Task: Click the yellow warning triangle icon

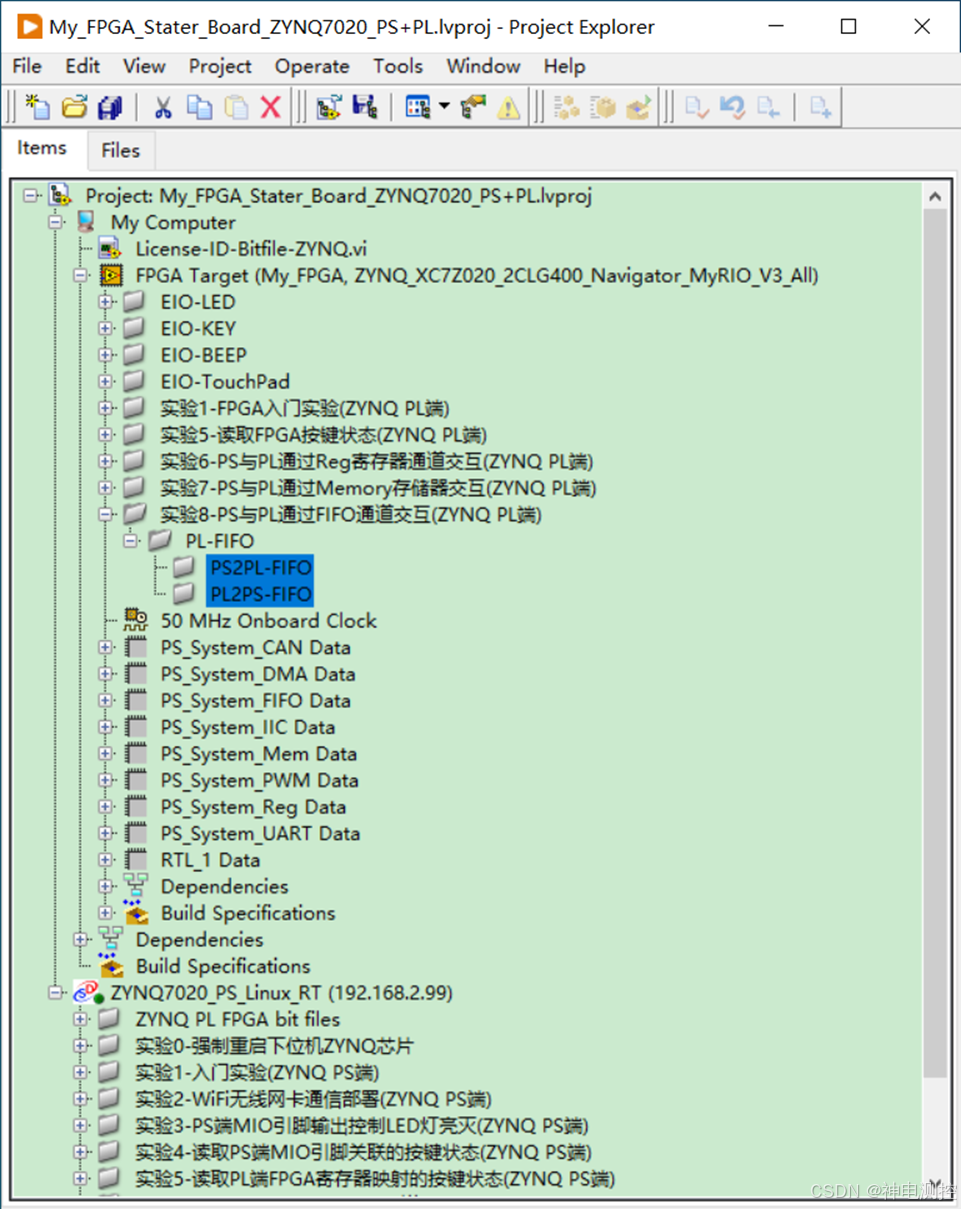Action: (x=509, y=107)
